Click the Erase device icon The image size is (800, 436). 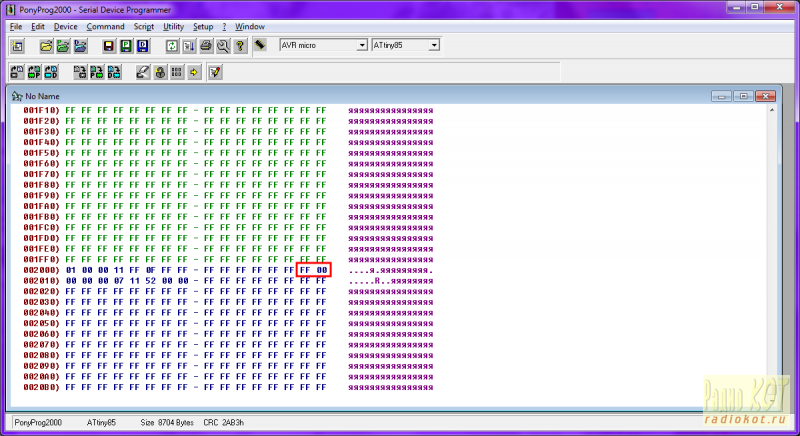(142, 72)
